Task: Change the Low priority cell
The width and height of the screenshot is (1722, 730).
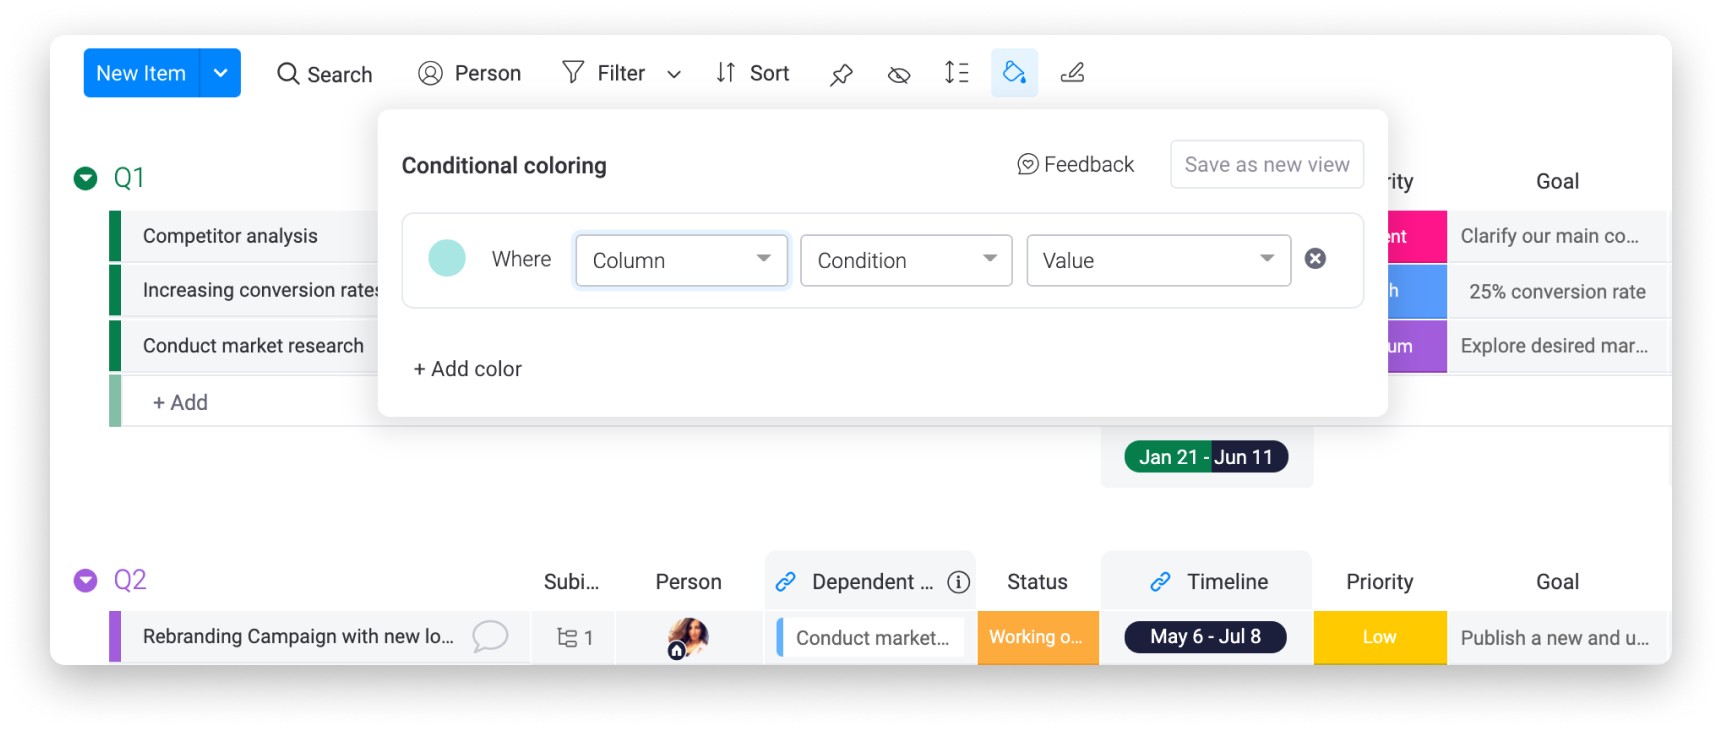Action: 1380,637
